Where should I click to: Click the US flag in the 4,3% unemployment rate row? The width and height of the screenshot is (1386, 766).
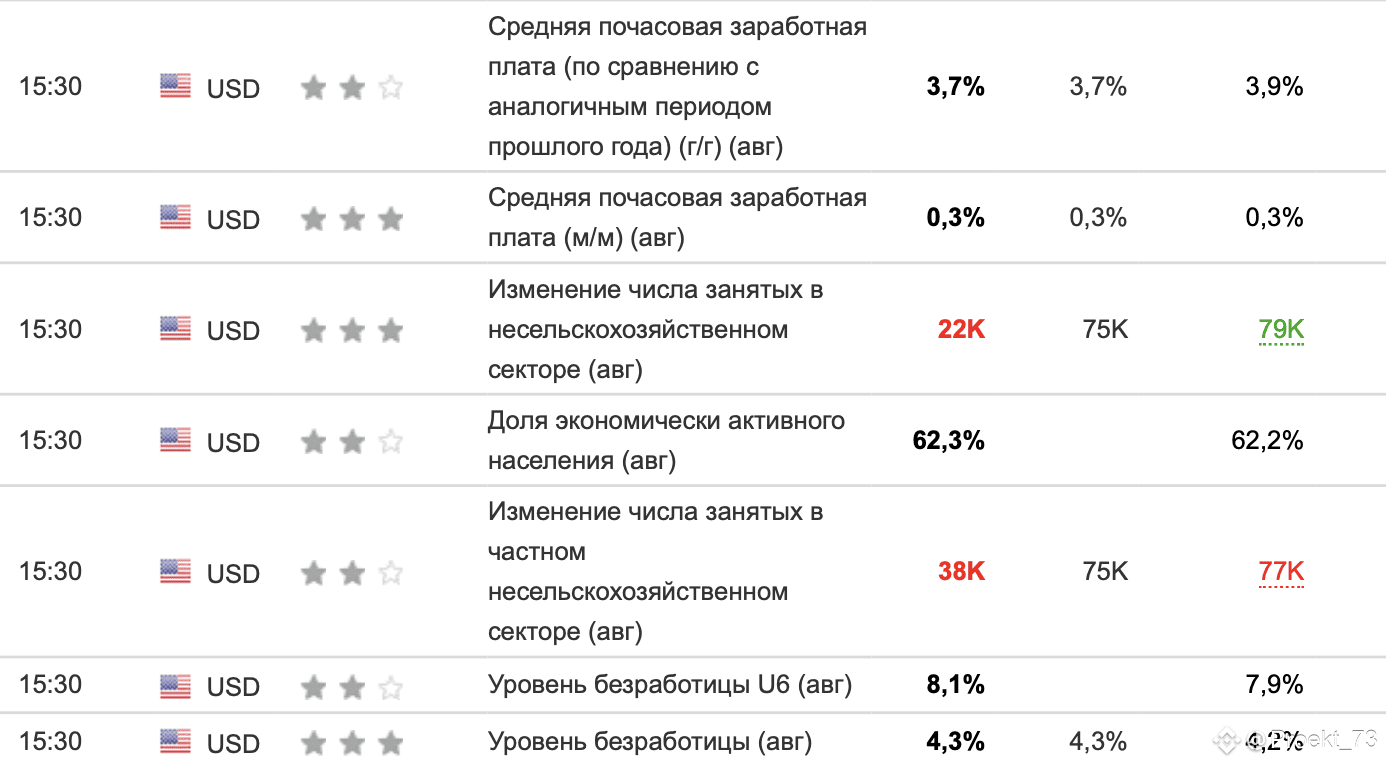(x=175, y=742)
